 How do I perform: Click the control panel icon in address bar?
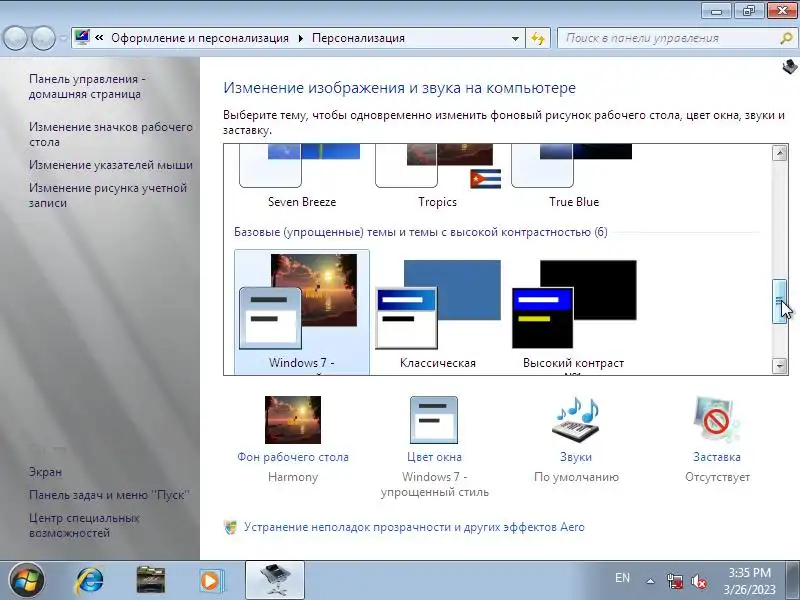coord(82,37)
